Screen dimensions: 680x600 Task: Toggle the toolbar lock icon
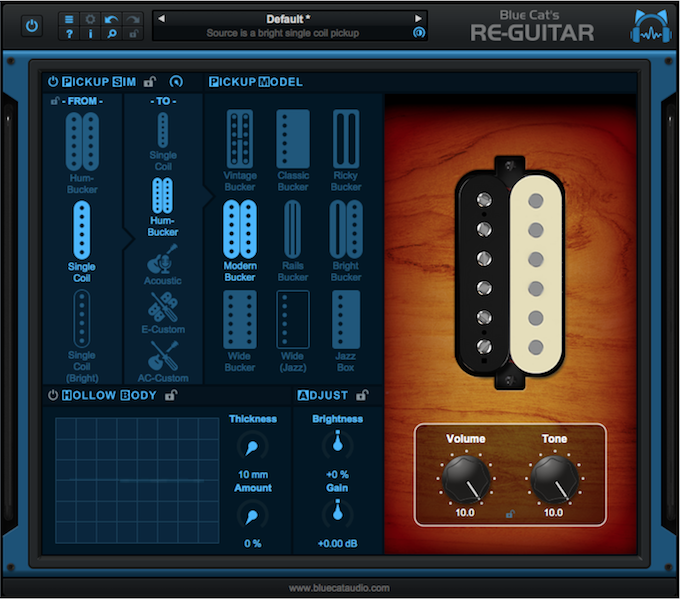[x=134, y=33]
